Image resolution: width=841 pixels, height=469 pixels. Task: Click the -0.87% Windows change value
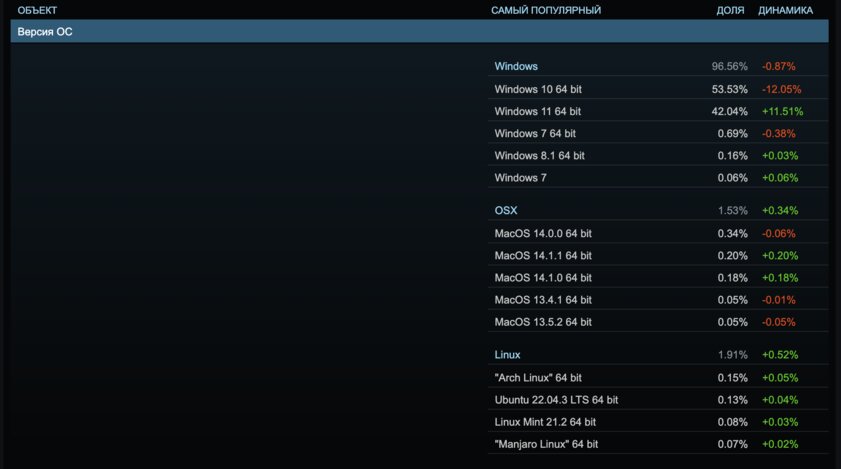click(x=779, y=67)
